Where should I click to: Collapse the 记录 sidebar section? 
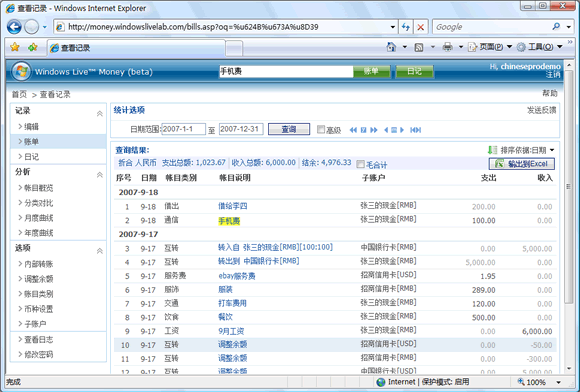click(100, 114)
